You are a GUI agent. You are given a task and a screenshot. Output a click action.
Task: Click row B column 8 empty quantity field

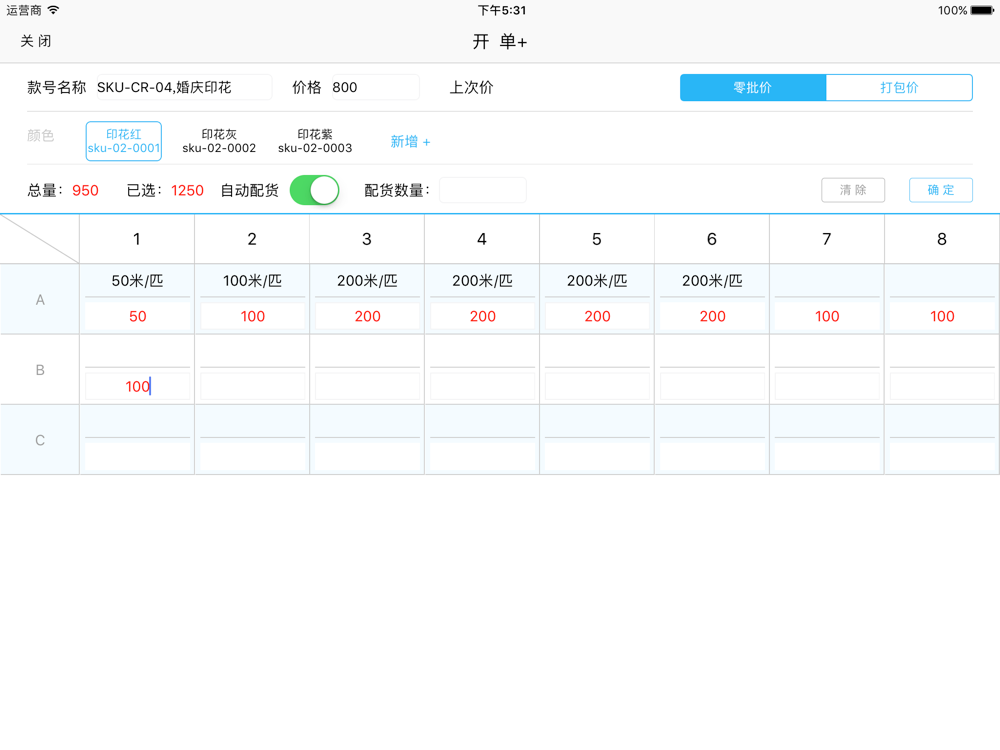942,386
